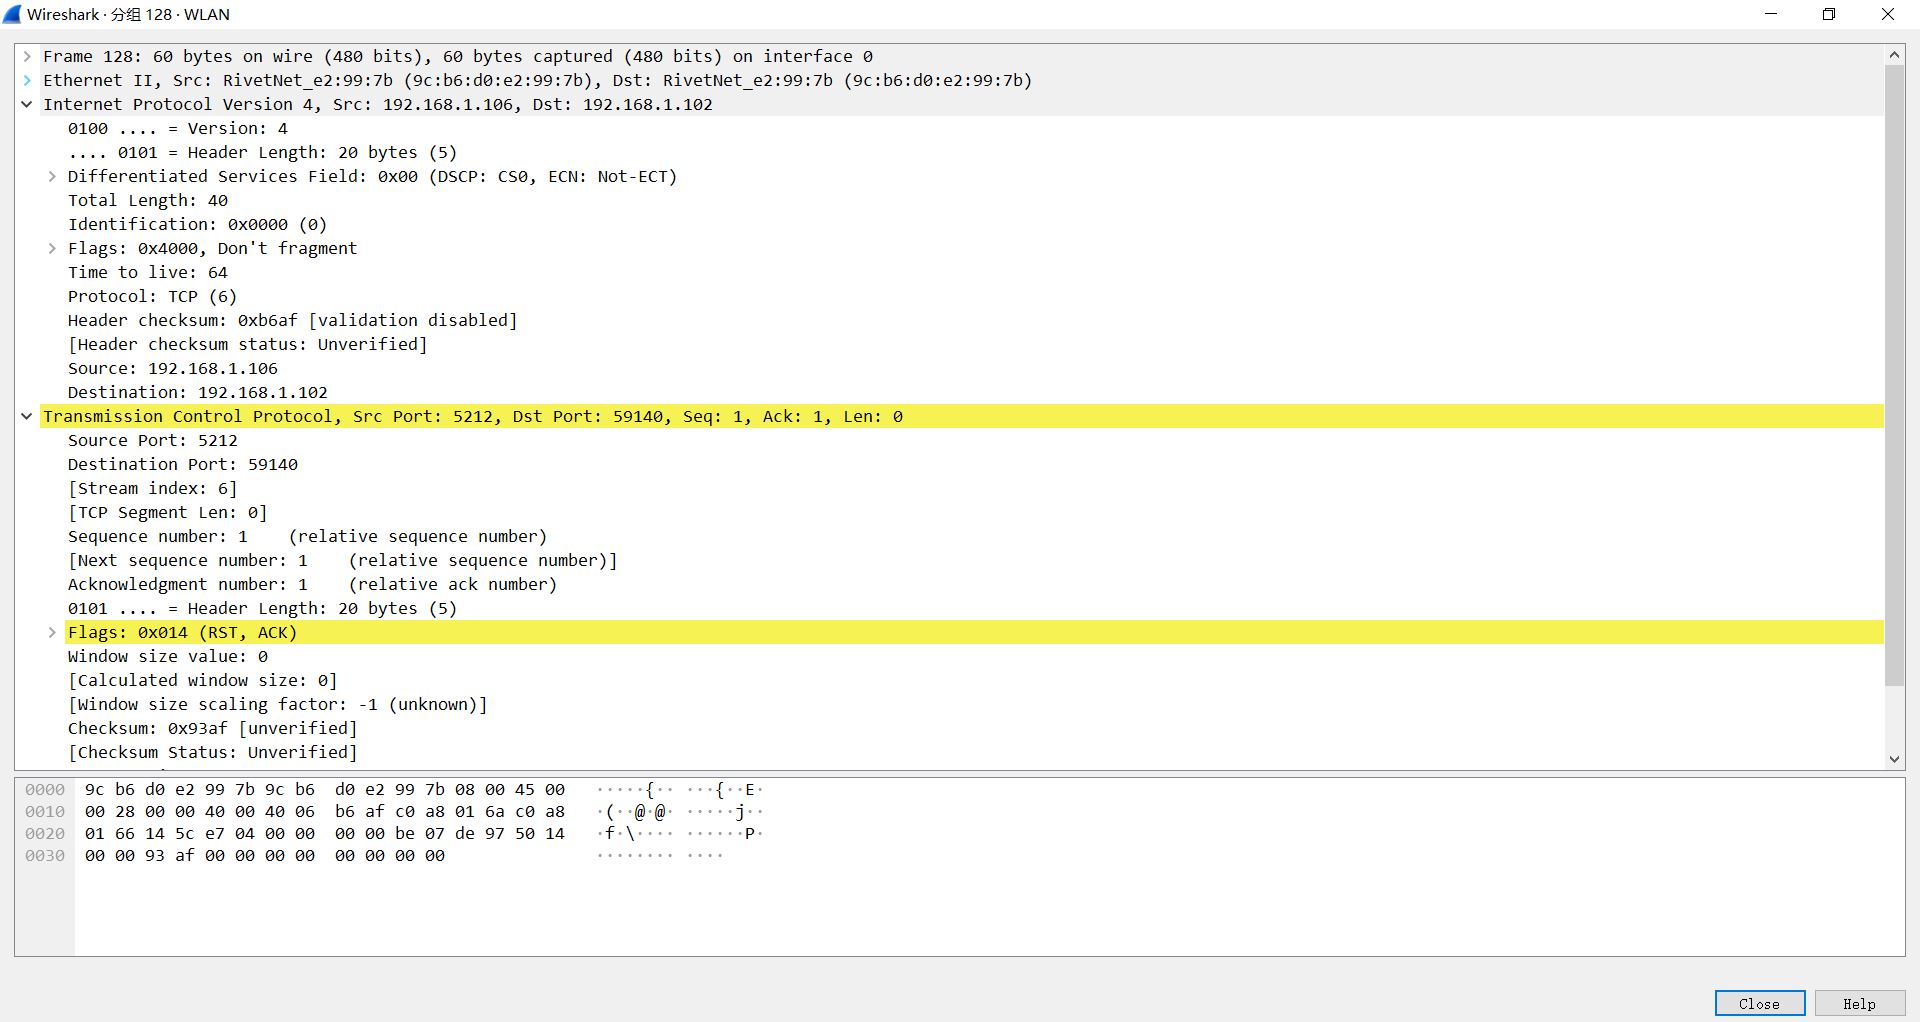Click hex offset 0010 in the bytes pane
The image size is (1920, 1022).
click(x=45, y=812)
